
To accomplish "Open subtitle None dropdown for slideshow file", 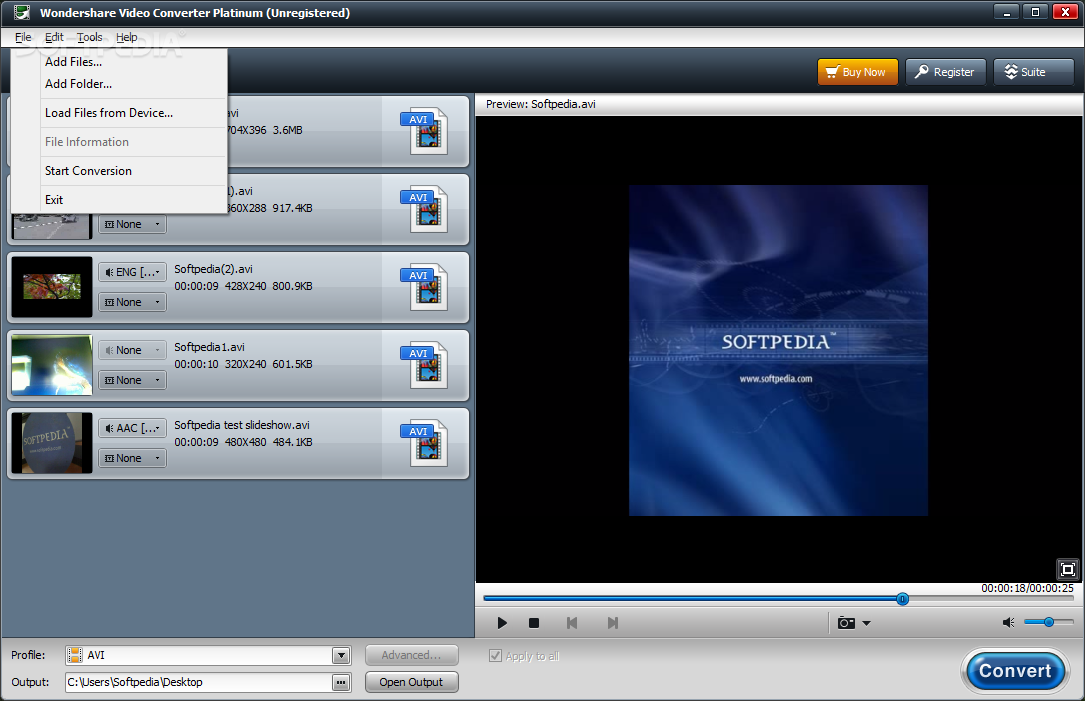I will click(132, 459).
